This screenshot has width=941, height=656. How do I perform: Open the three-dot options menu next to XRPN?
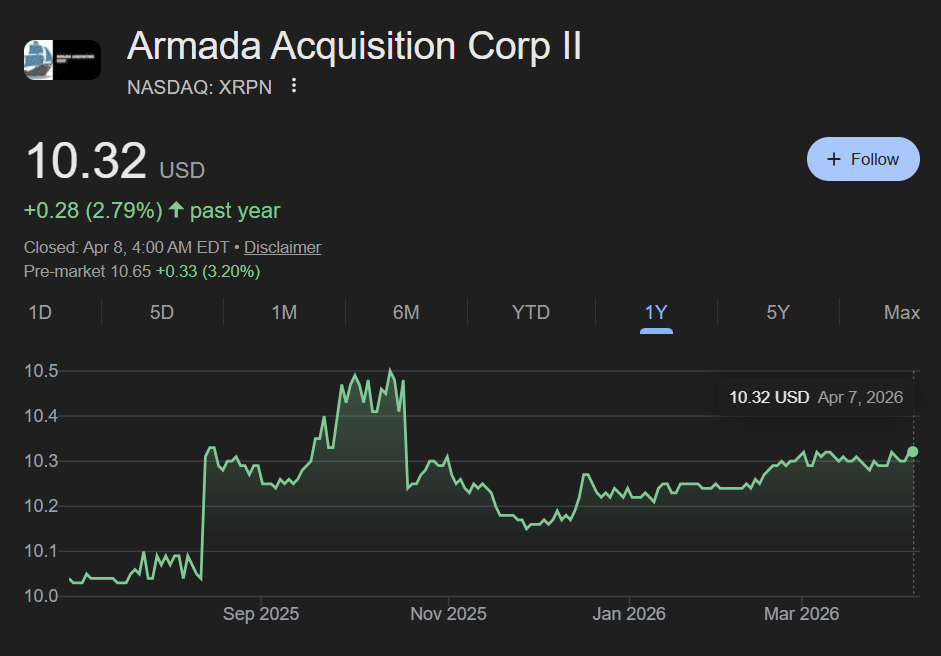click(x=293, y=86)
